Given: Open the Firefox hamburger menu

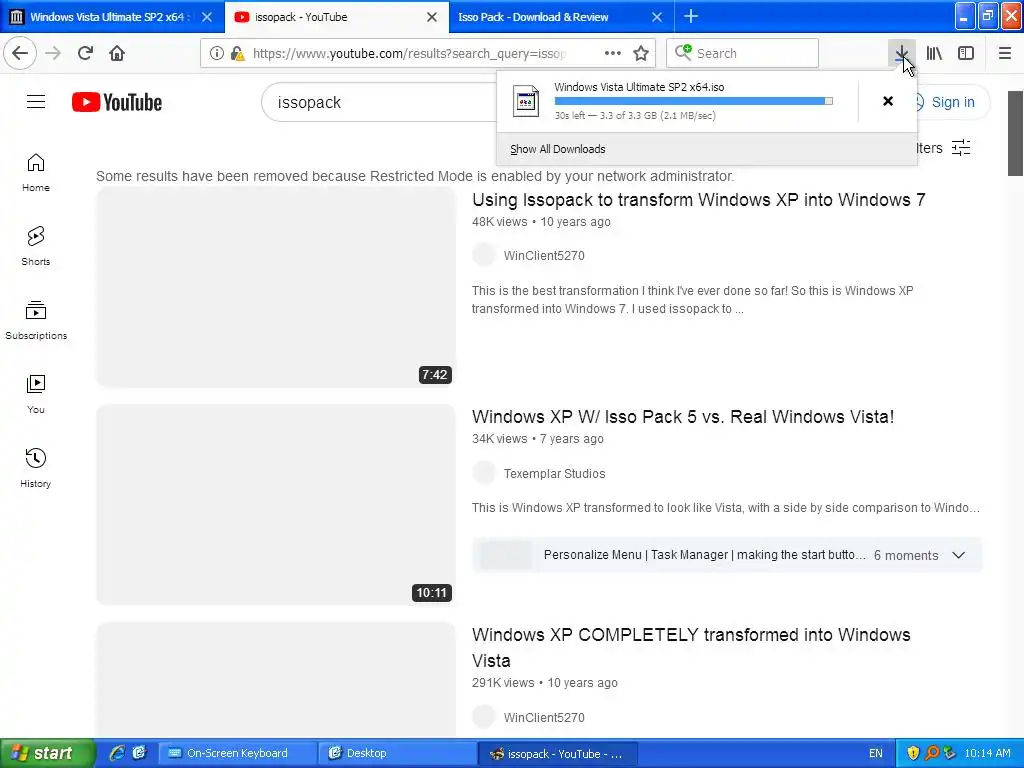Looking at the screenshot, I should click(x=1004, y=53).
